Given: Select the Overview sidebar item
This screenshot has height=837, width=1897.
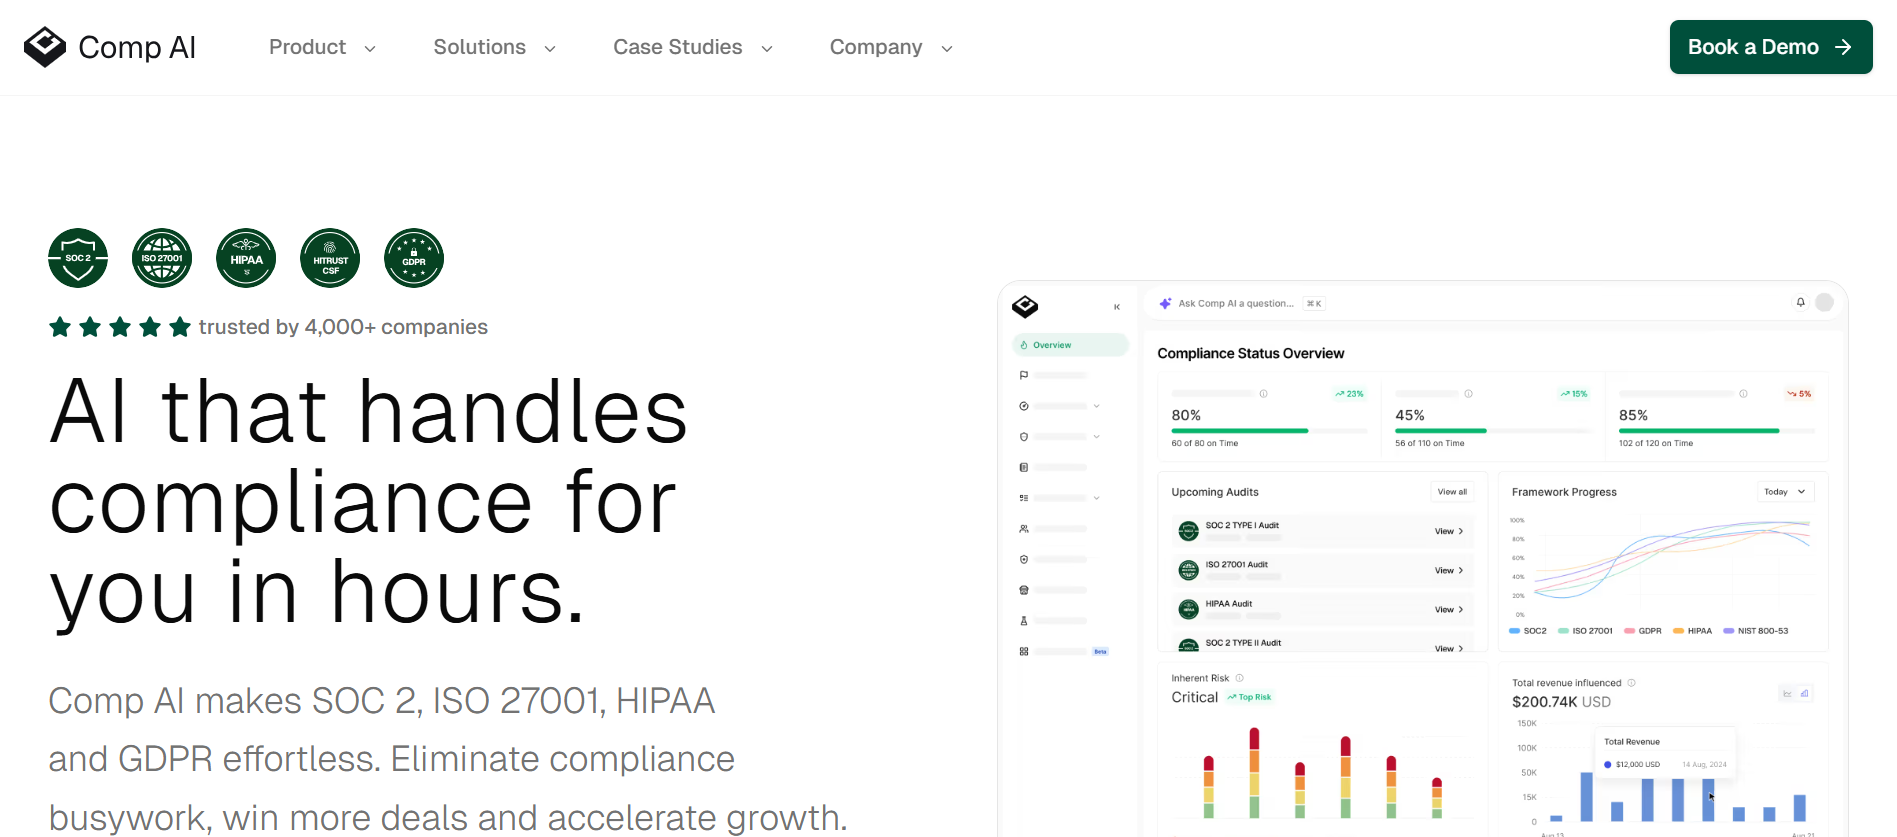Looking at the screenshot, I should pos(1071,345).
